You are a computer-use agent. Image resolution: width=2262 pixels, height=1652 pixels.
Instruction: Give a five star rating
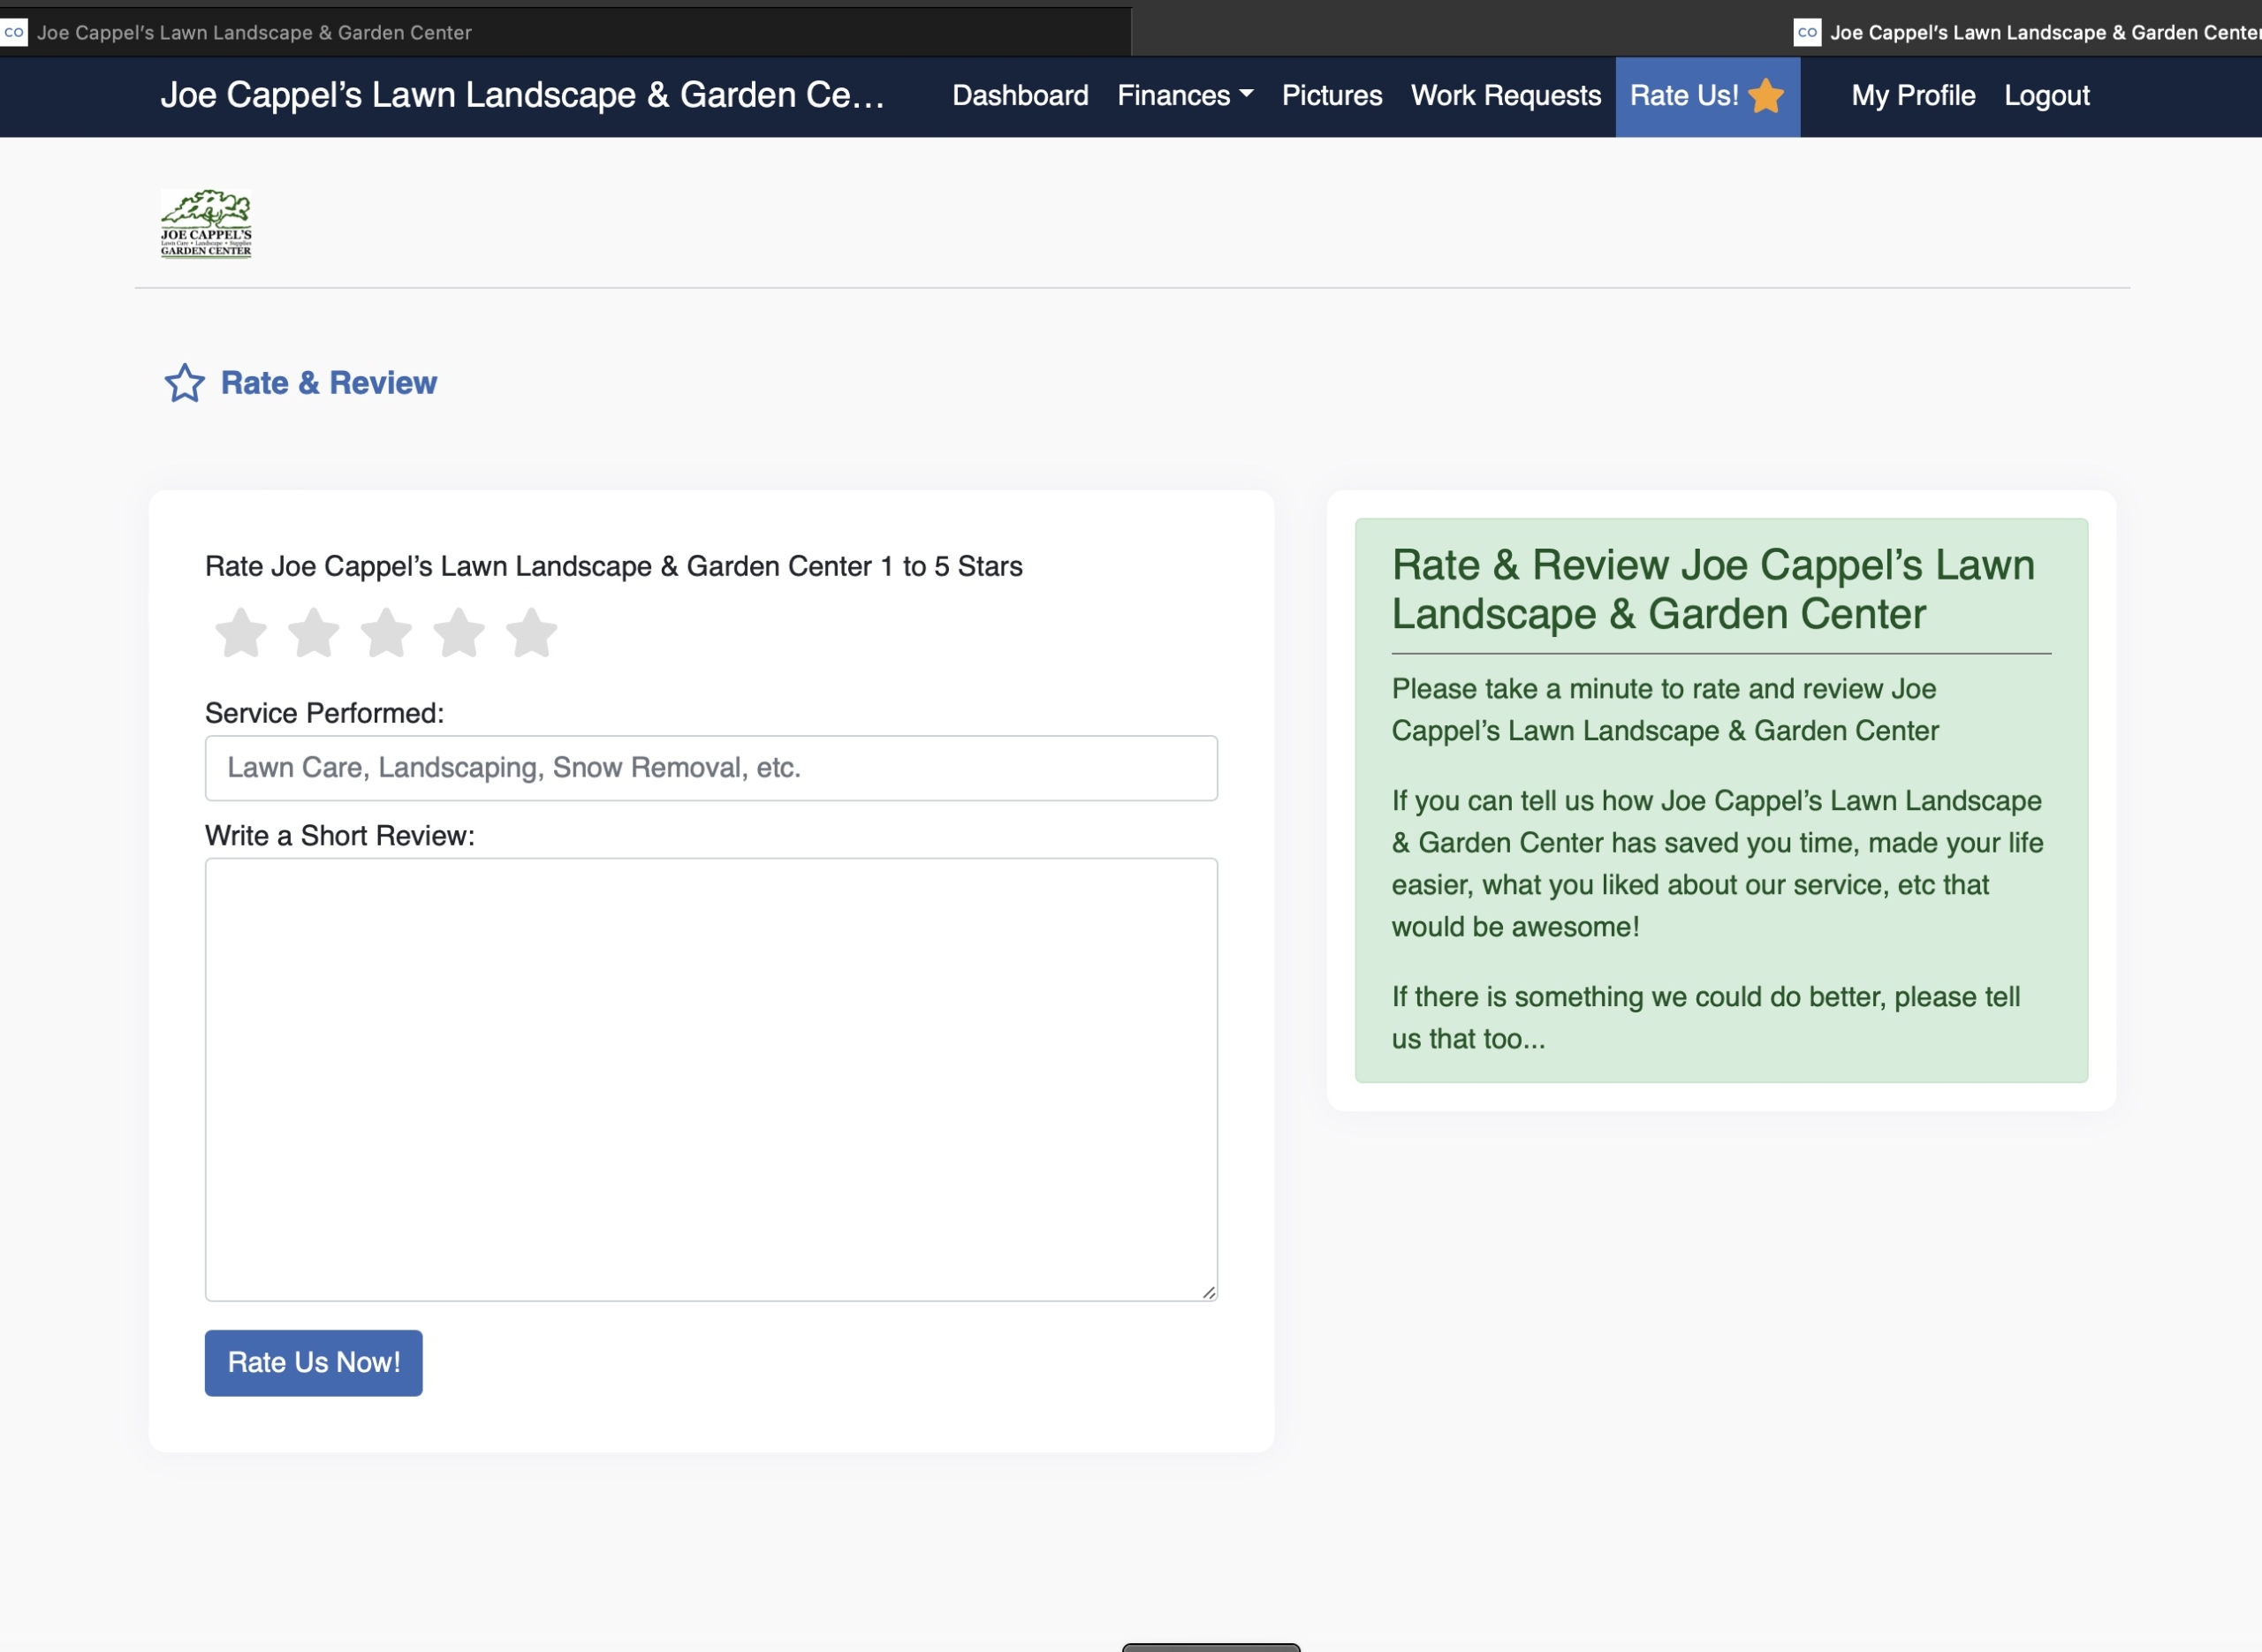pyautogui.click(x=531, y=633)
